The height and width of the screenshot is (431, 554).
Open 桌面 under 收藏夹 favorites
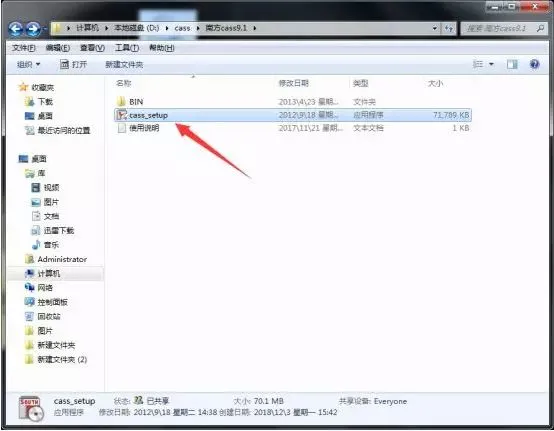(45, 116)
